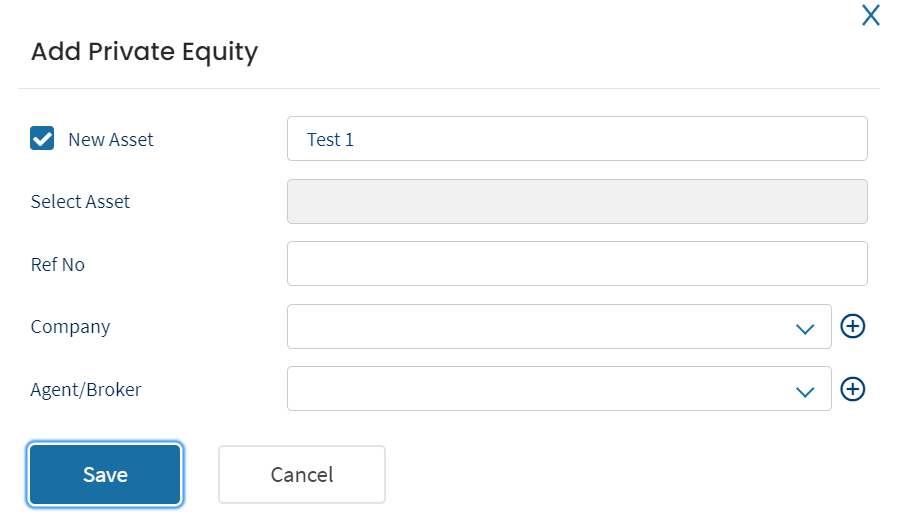Open the Company dropdown list
This screenshot has height=515, width=911.
(x=559, y=327)
